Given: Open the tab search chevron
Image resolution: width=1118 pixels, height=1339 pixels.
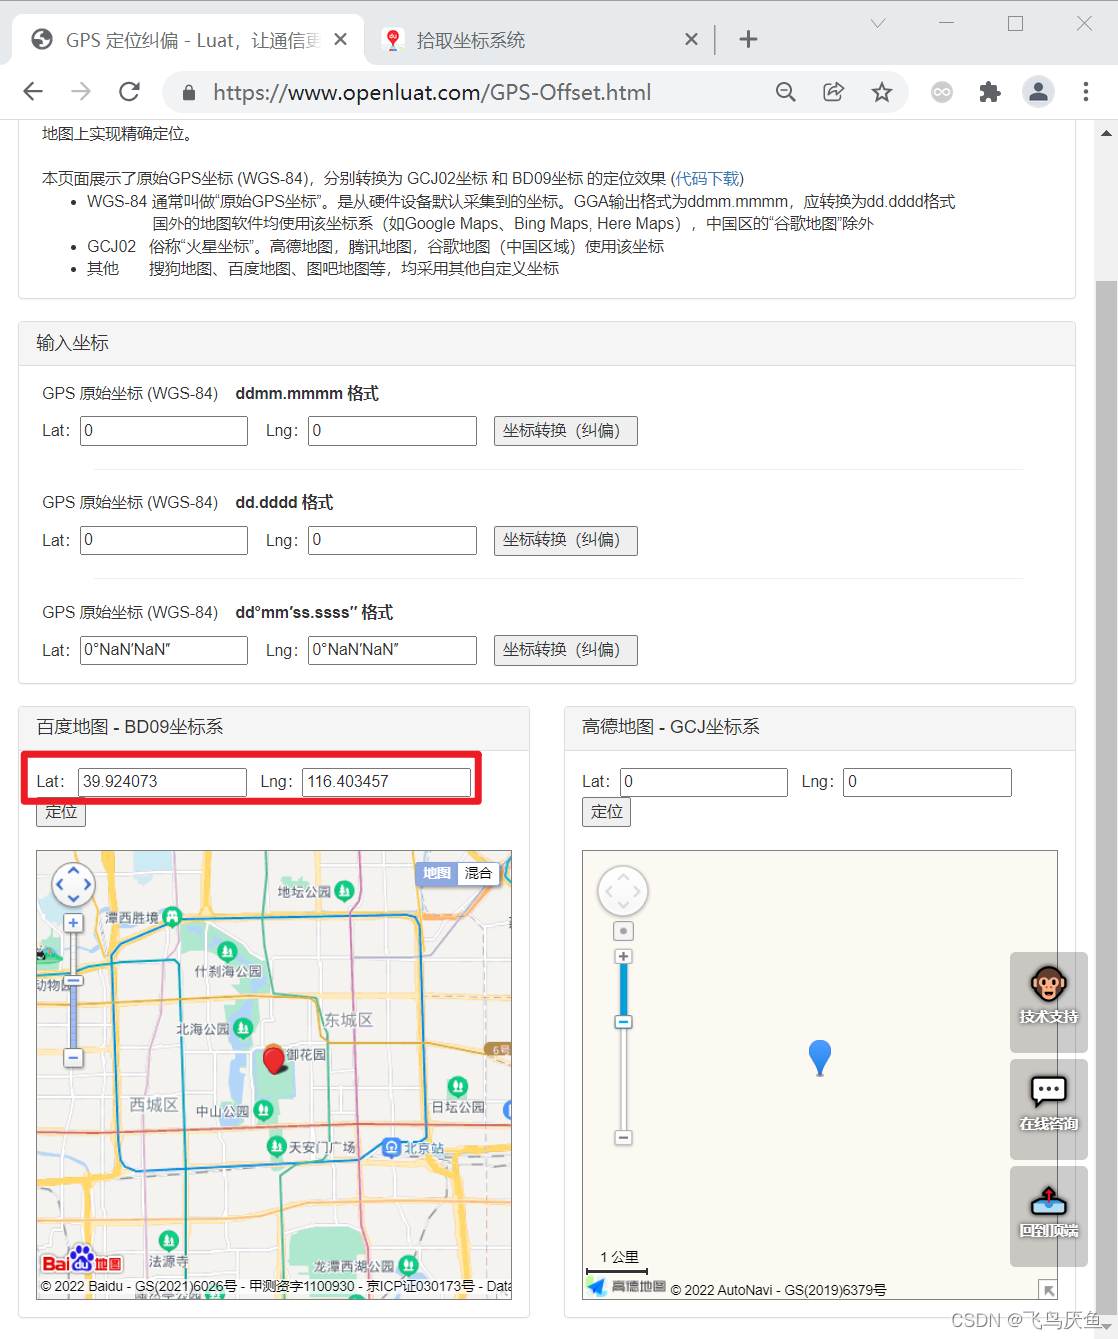Looking at the screenshot, I should click(878, 23).
